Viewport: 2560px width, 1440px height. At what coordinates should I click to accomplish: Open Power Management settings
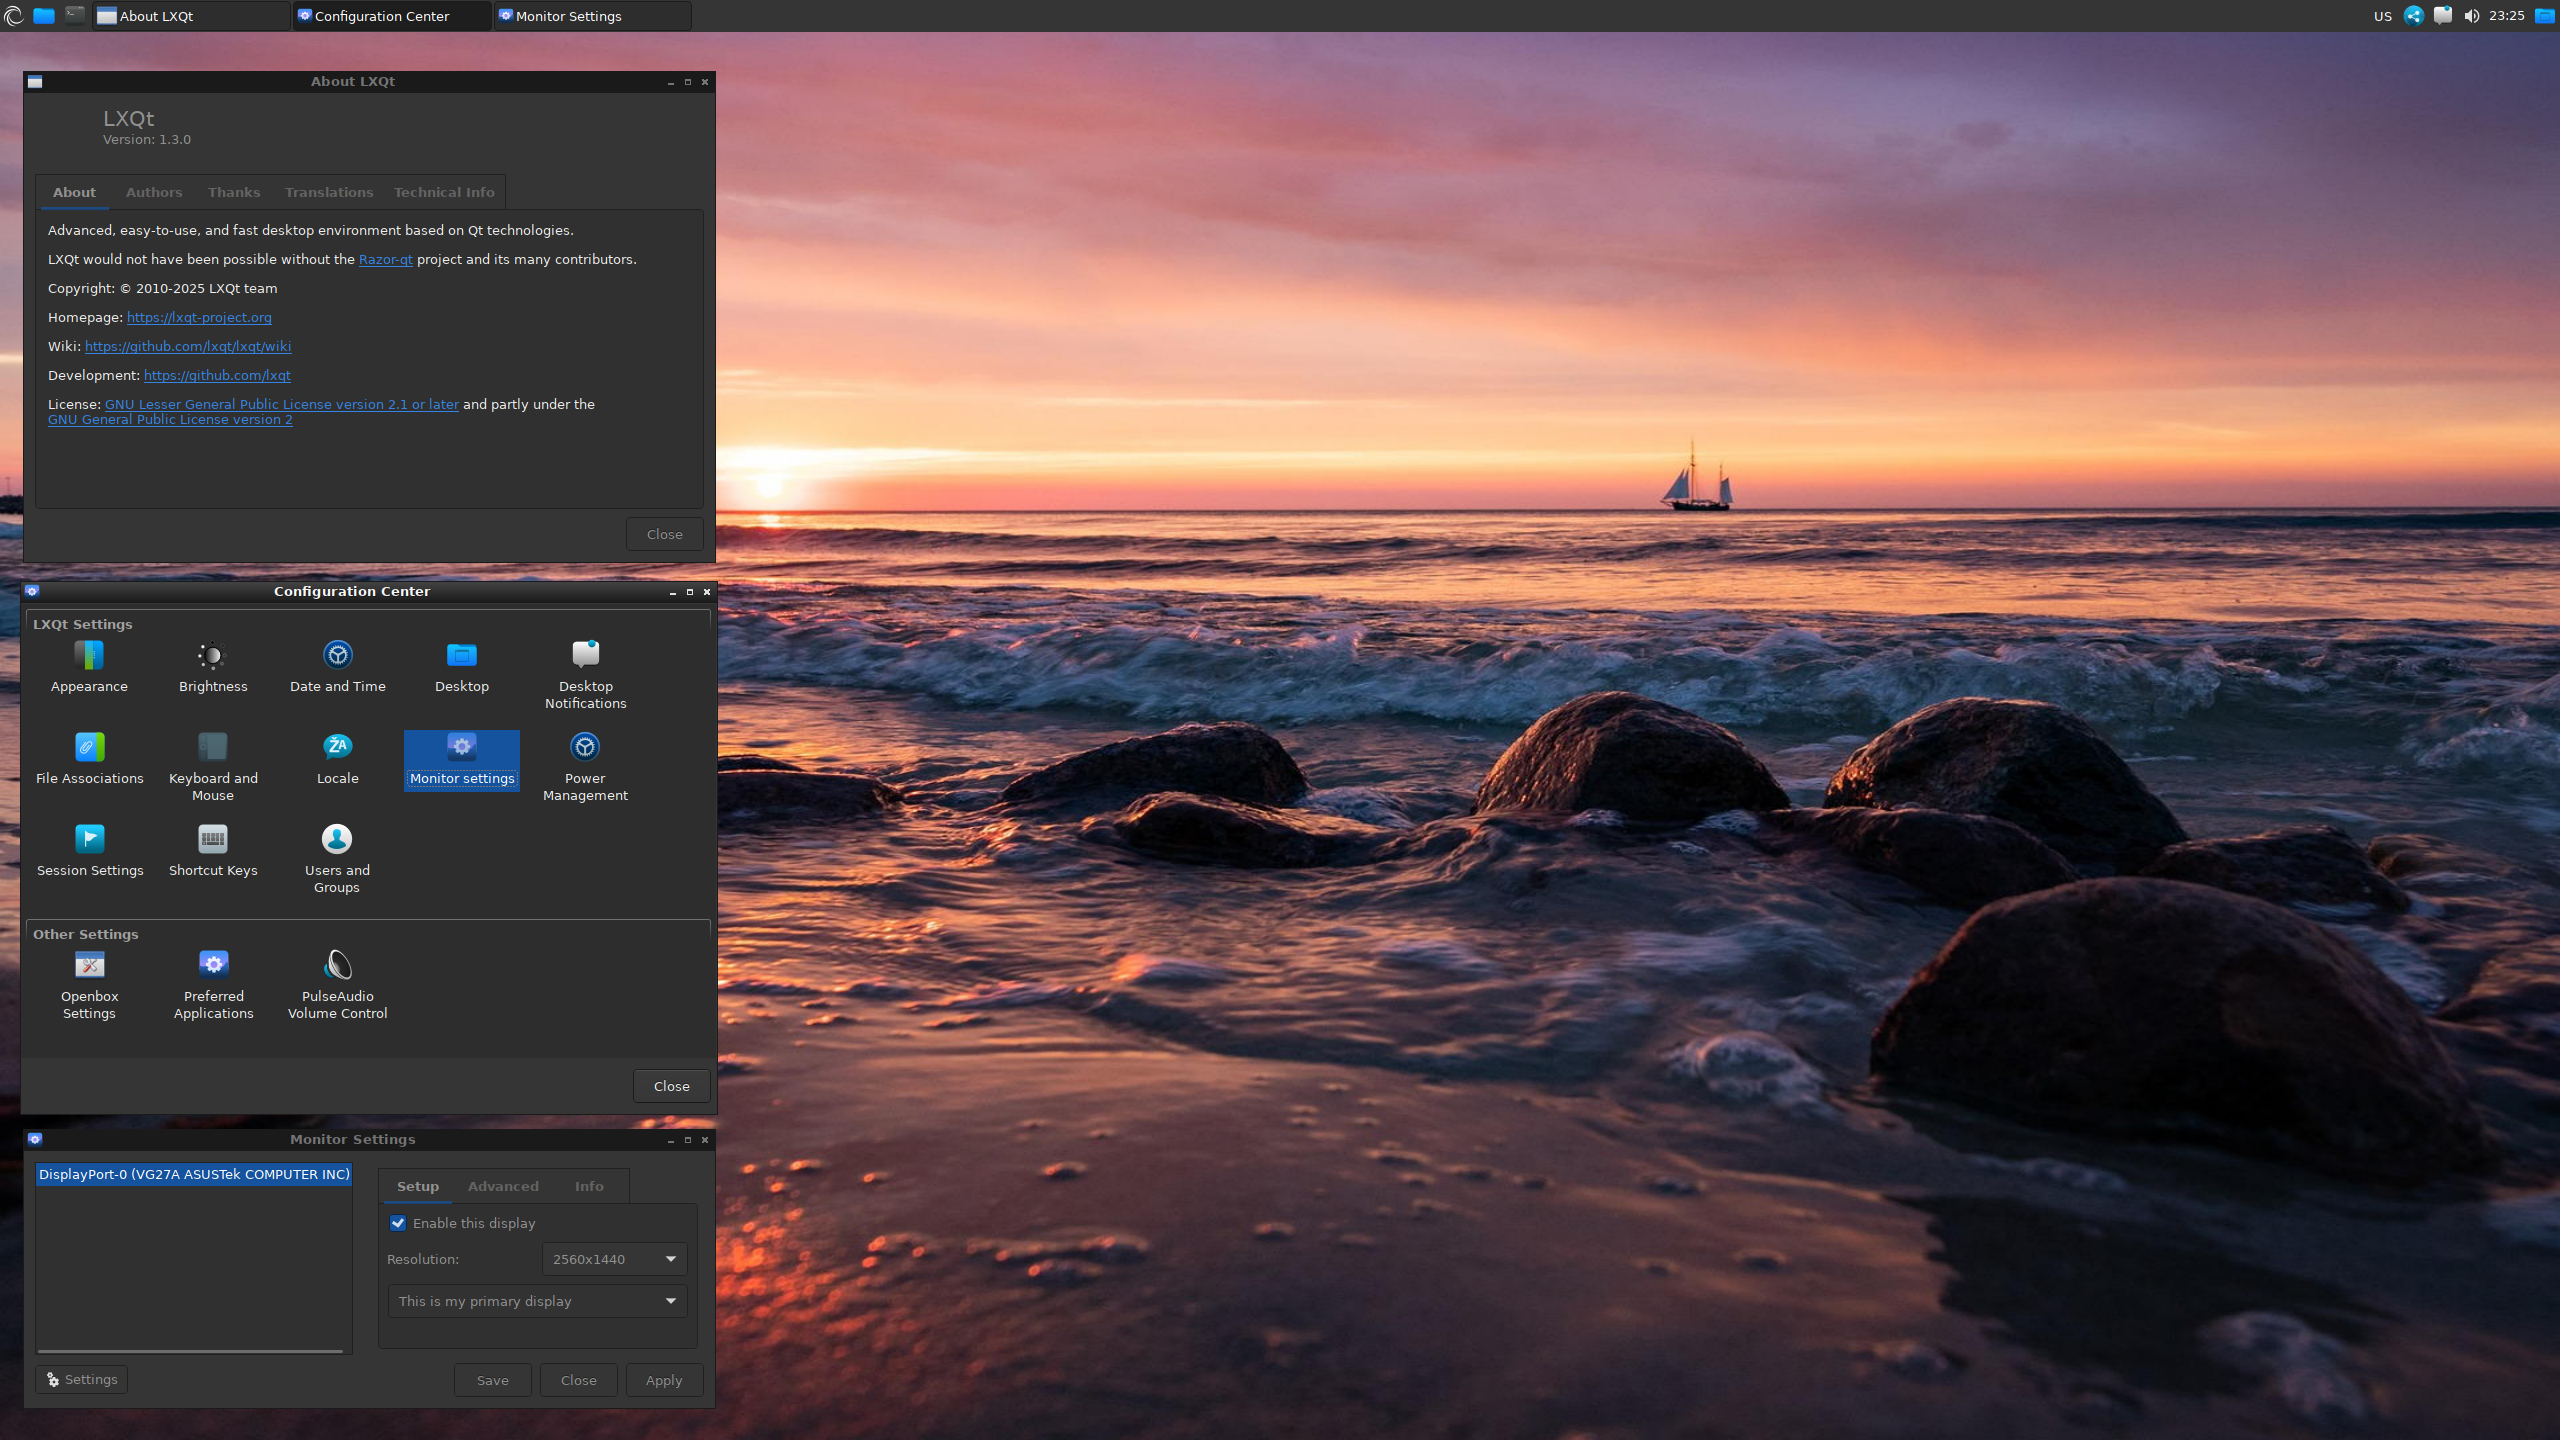[585, 748]
